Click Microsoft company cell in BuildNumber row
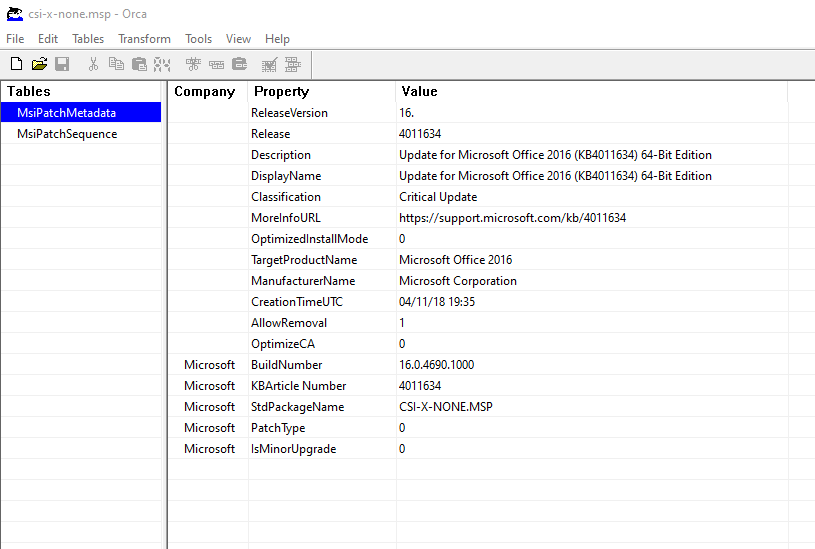 click(x=209, y=365)
